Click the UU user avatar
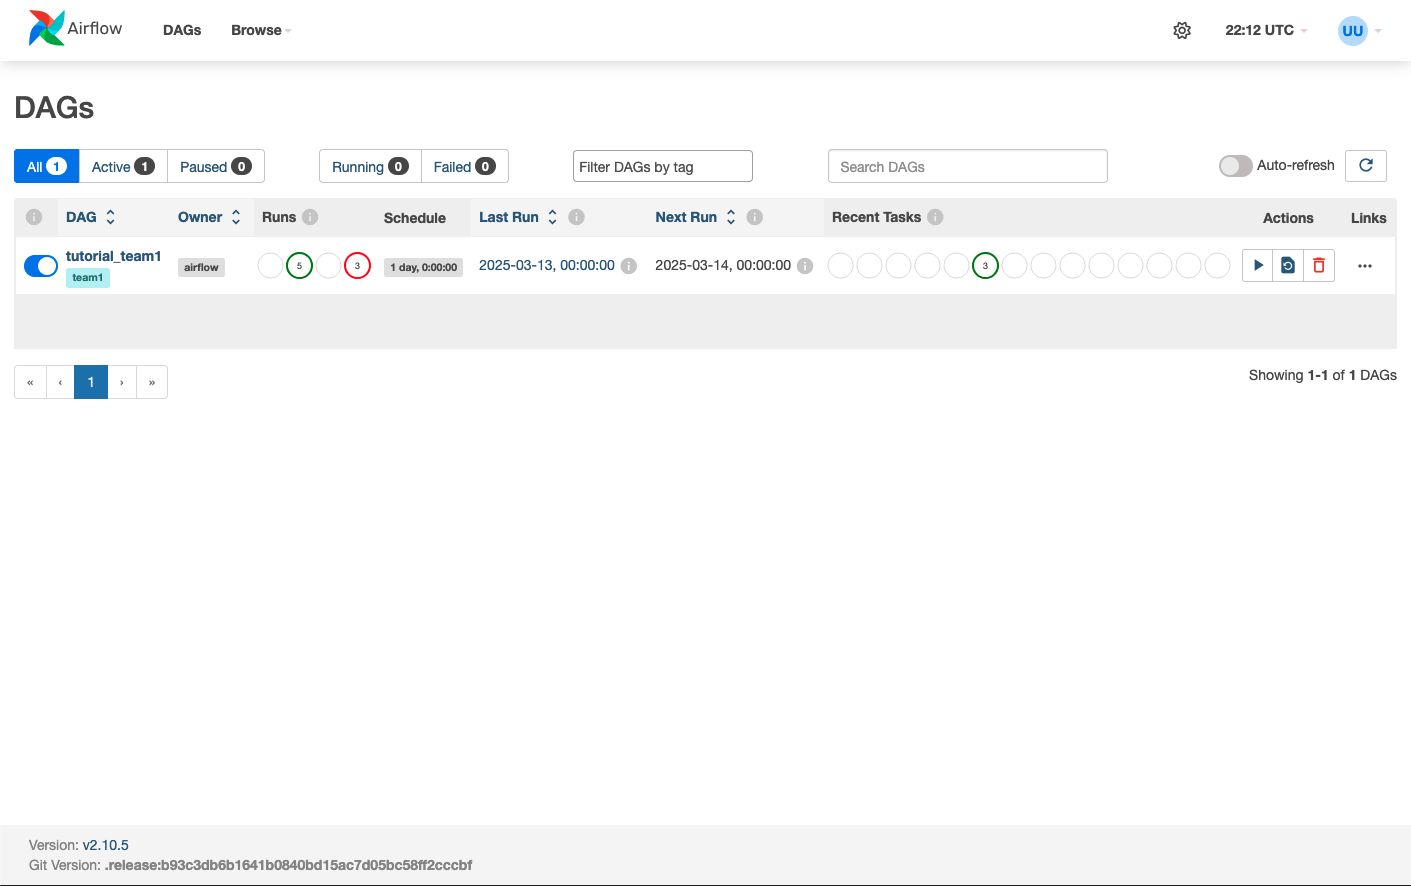Viewport: 1411px width, 886px height. tap(1353, 30)
